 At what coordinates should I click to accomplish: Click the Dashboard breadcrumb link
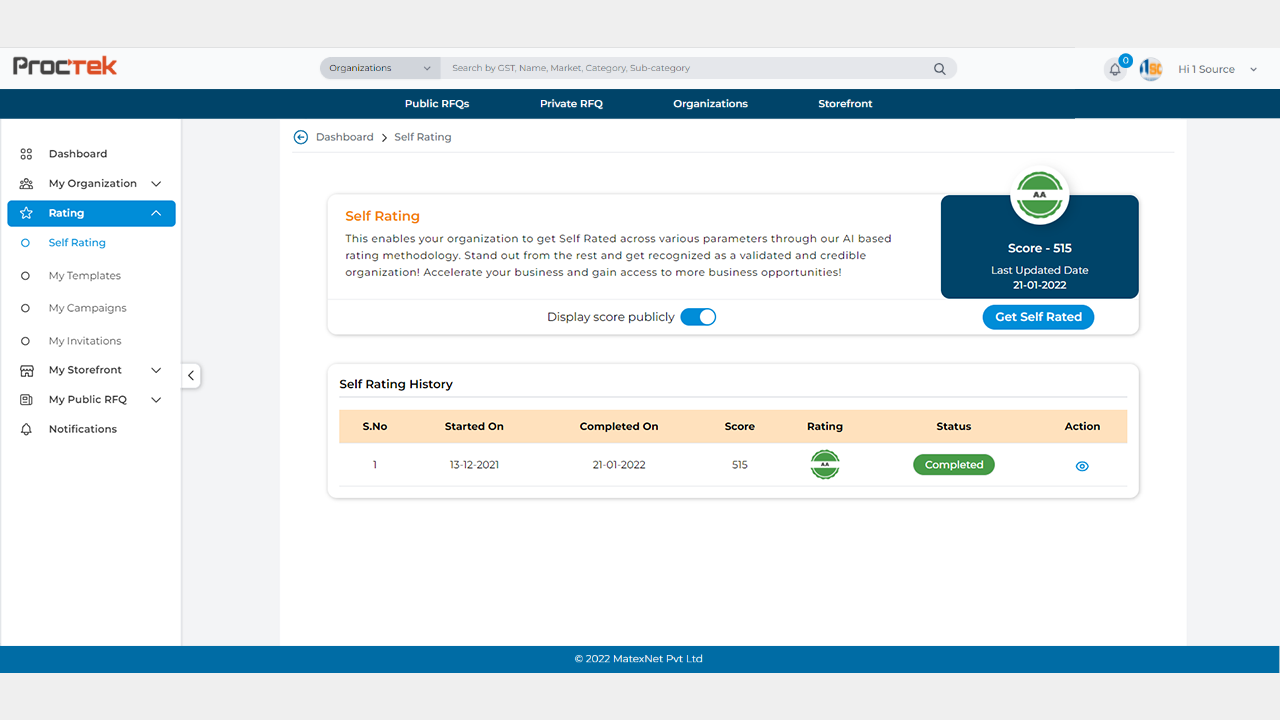pyautogui.click(x=344, y=137)
